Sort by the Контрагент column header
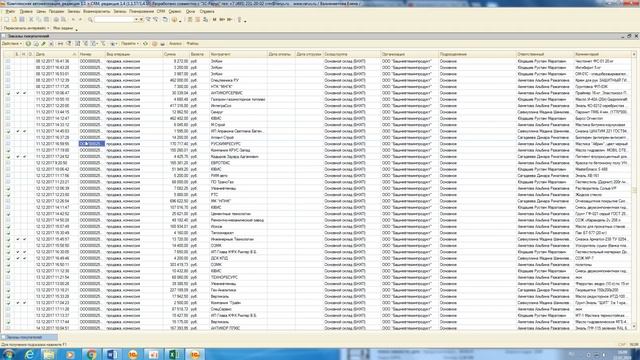 click(238, 54)
